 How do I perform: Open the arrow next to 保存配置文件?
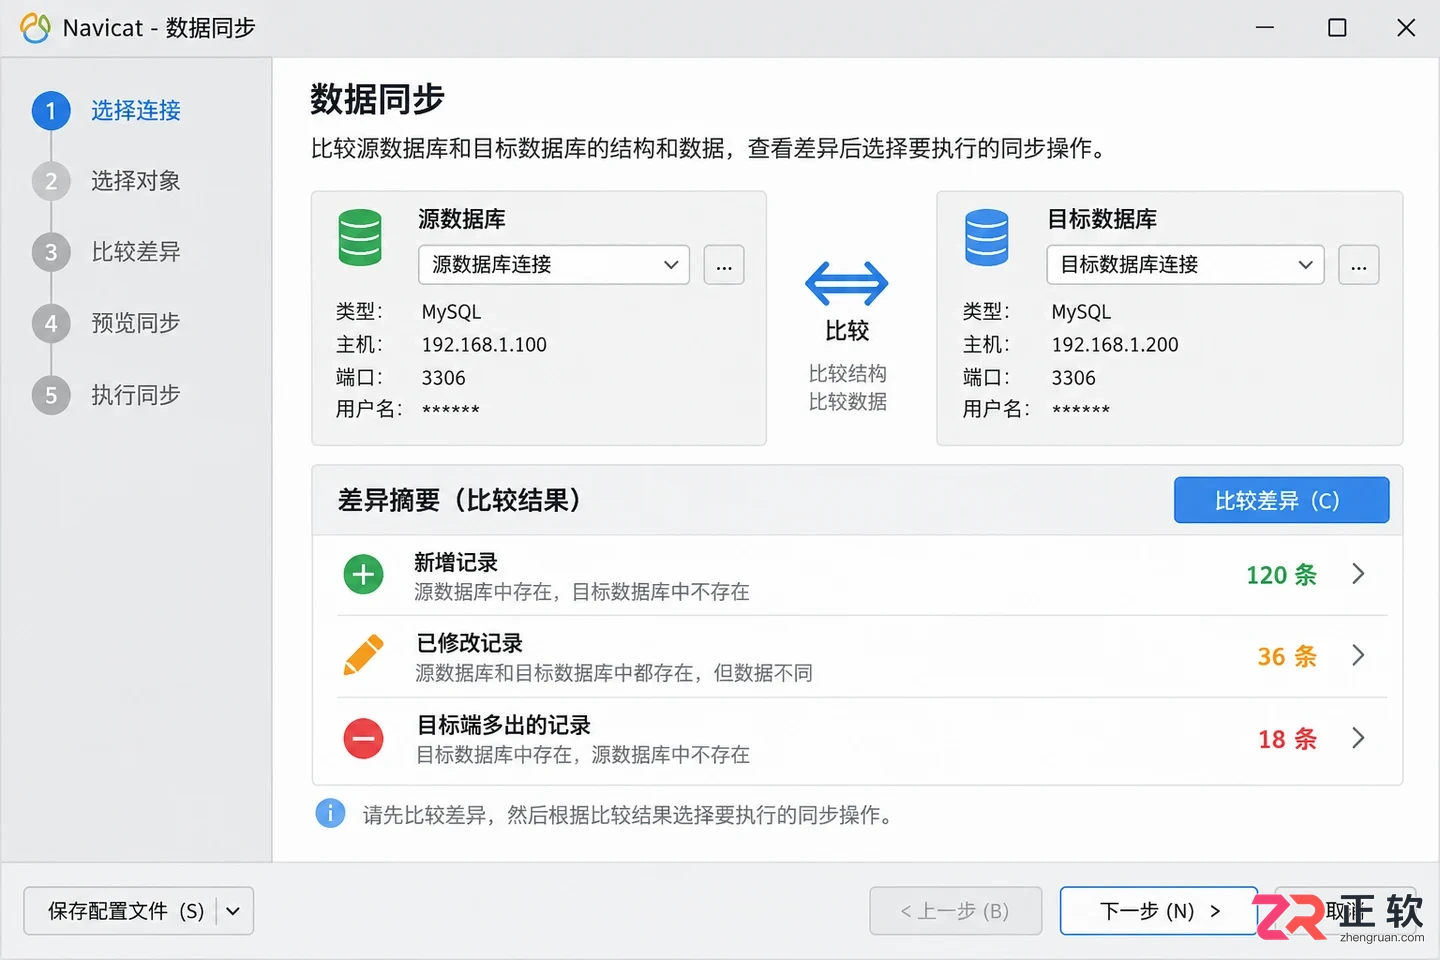[x=233, y=911]
